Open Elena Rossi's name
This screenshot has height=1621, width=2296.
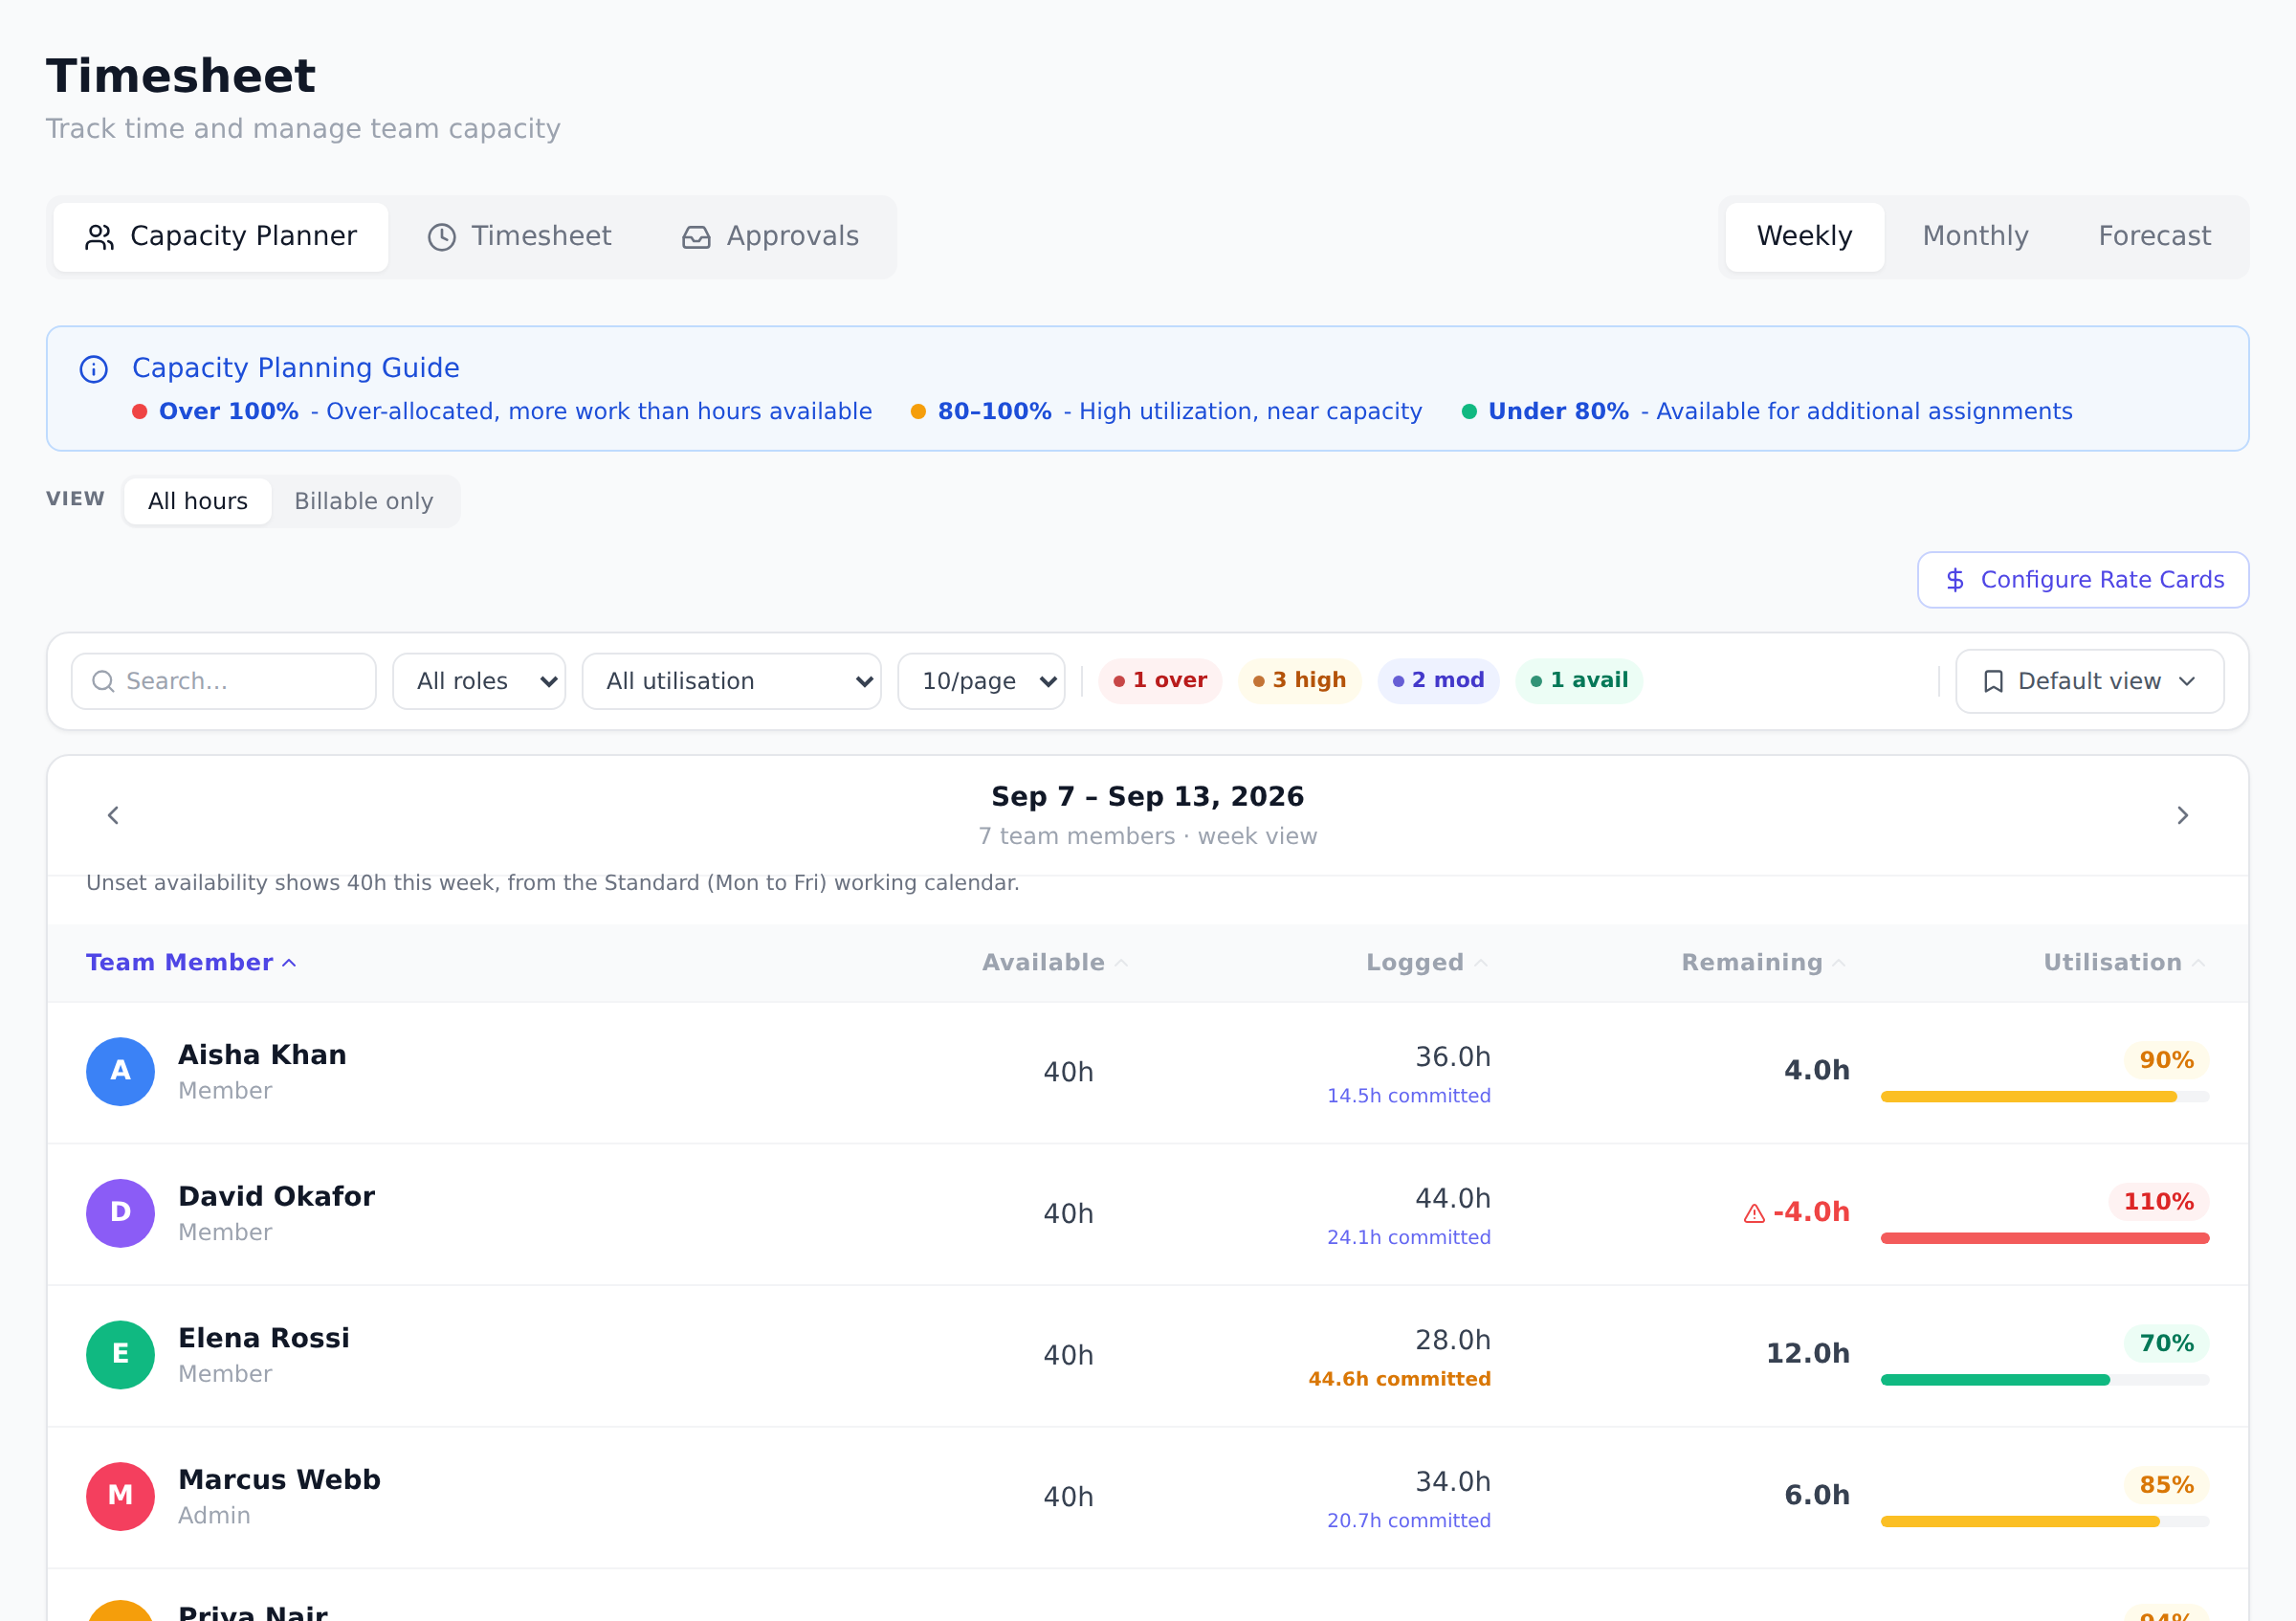coord(264,1339)
